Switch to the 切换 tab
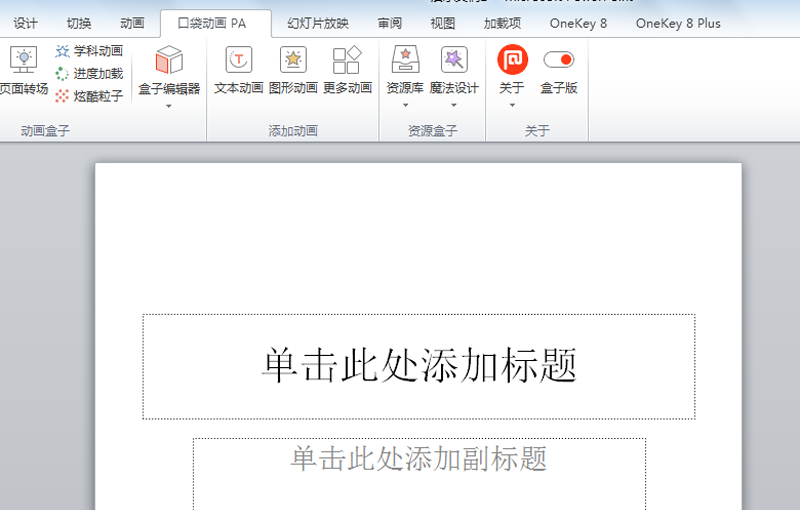Viewport: 800px width, 510px height. 79,23
